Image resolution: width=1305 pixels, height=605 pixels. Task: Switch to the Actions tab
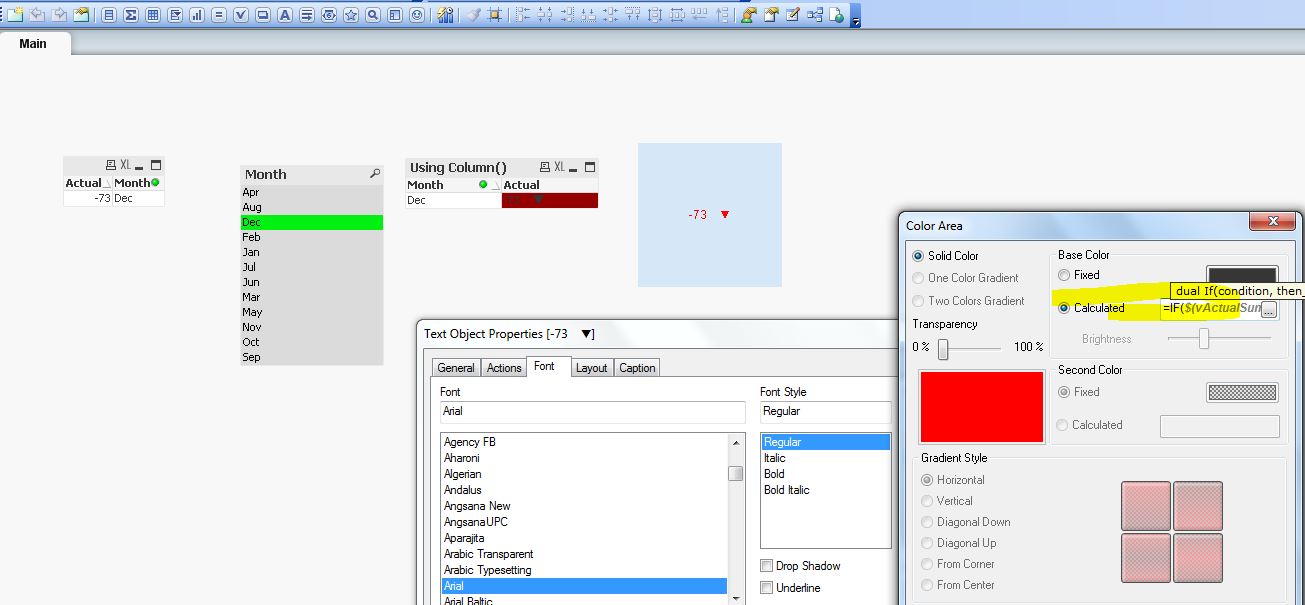[504, 368]
